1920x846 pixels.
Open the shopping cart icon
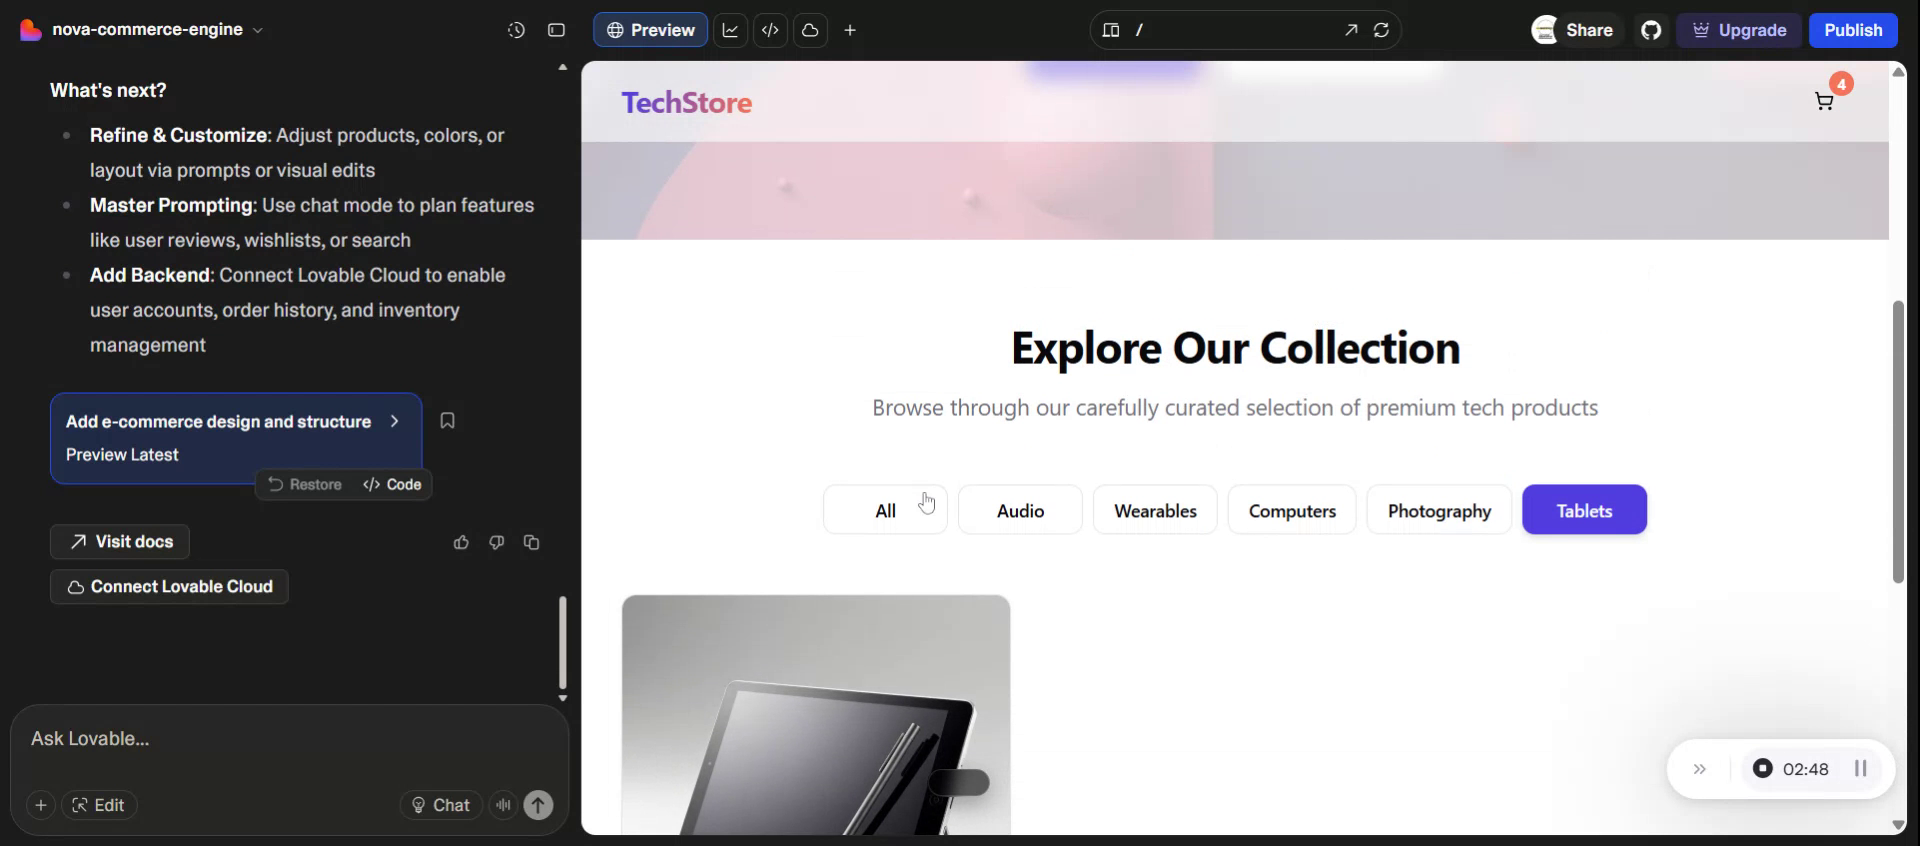click(x=1824, y=101)
